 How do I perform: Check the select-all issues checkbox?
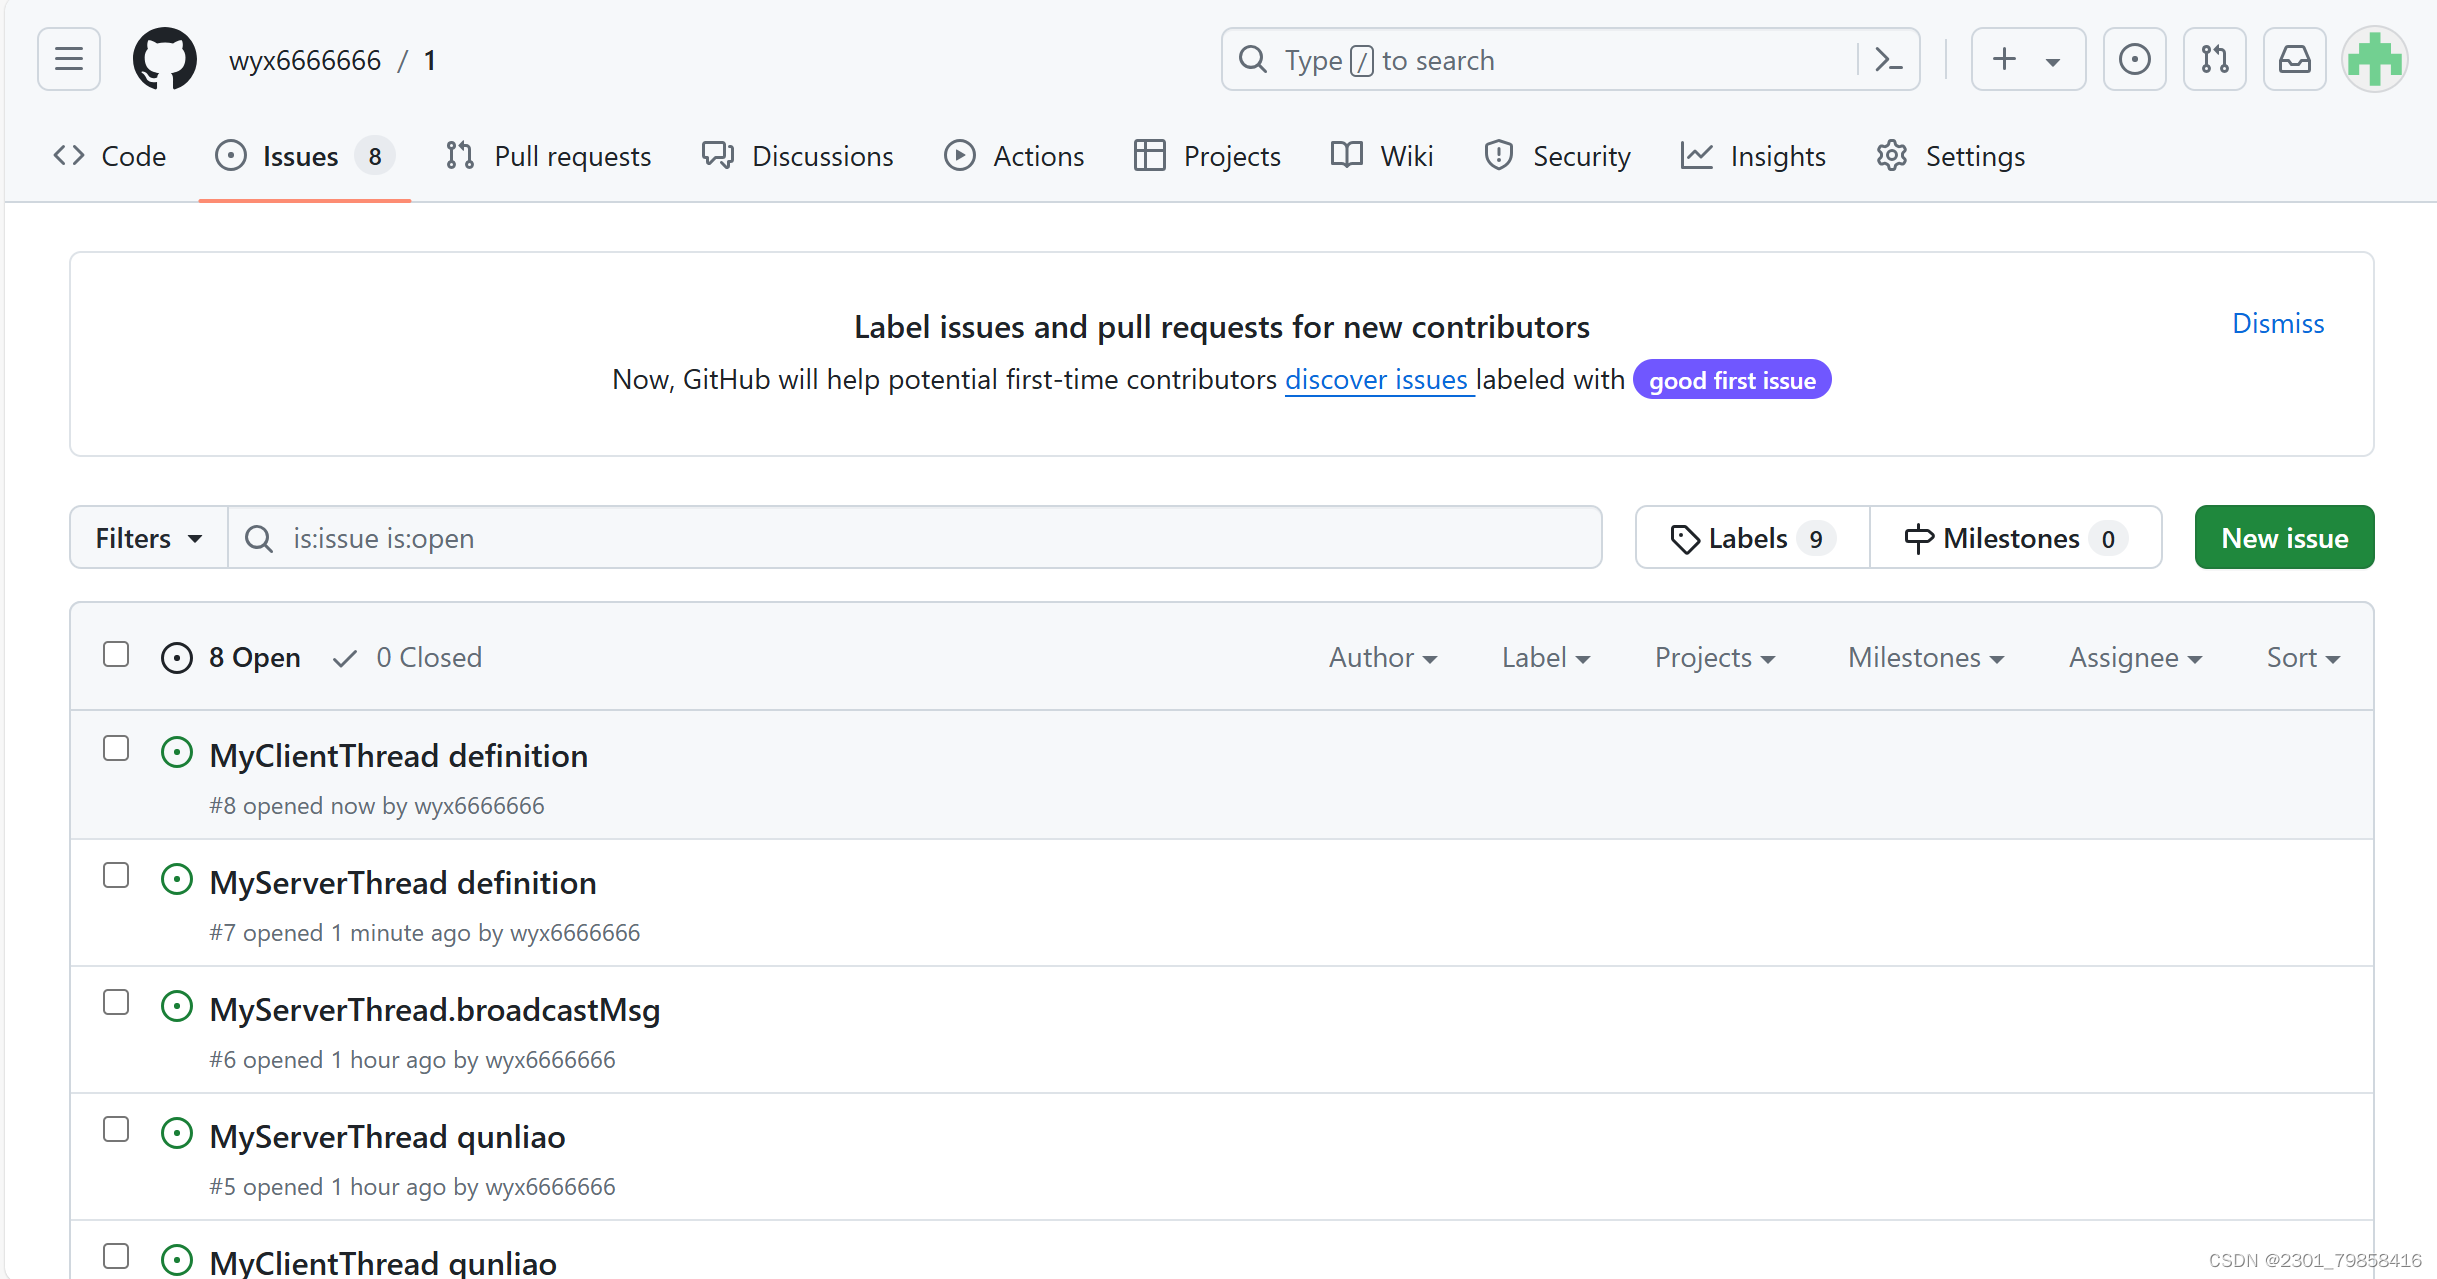[x=116, y=655]
